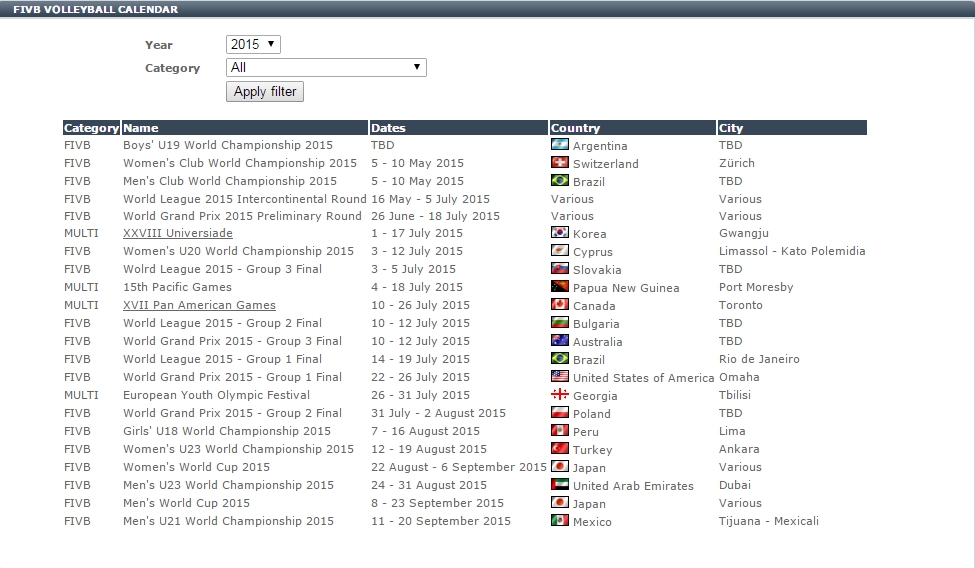975x568 pixels.
Task: Select Boys' U19 World Championship 2015 text
Action: tap(228, 145)
